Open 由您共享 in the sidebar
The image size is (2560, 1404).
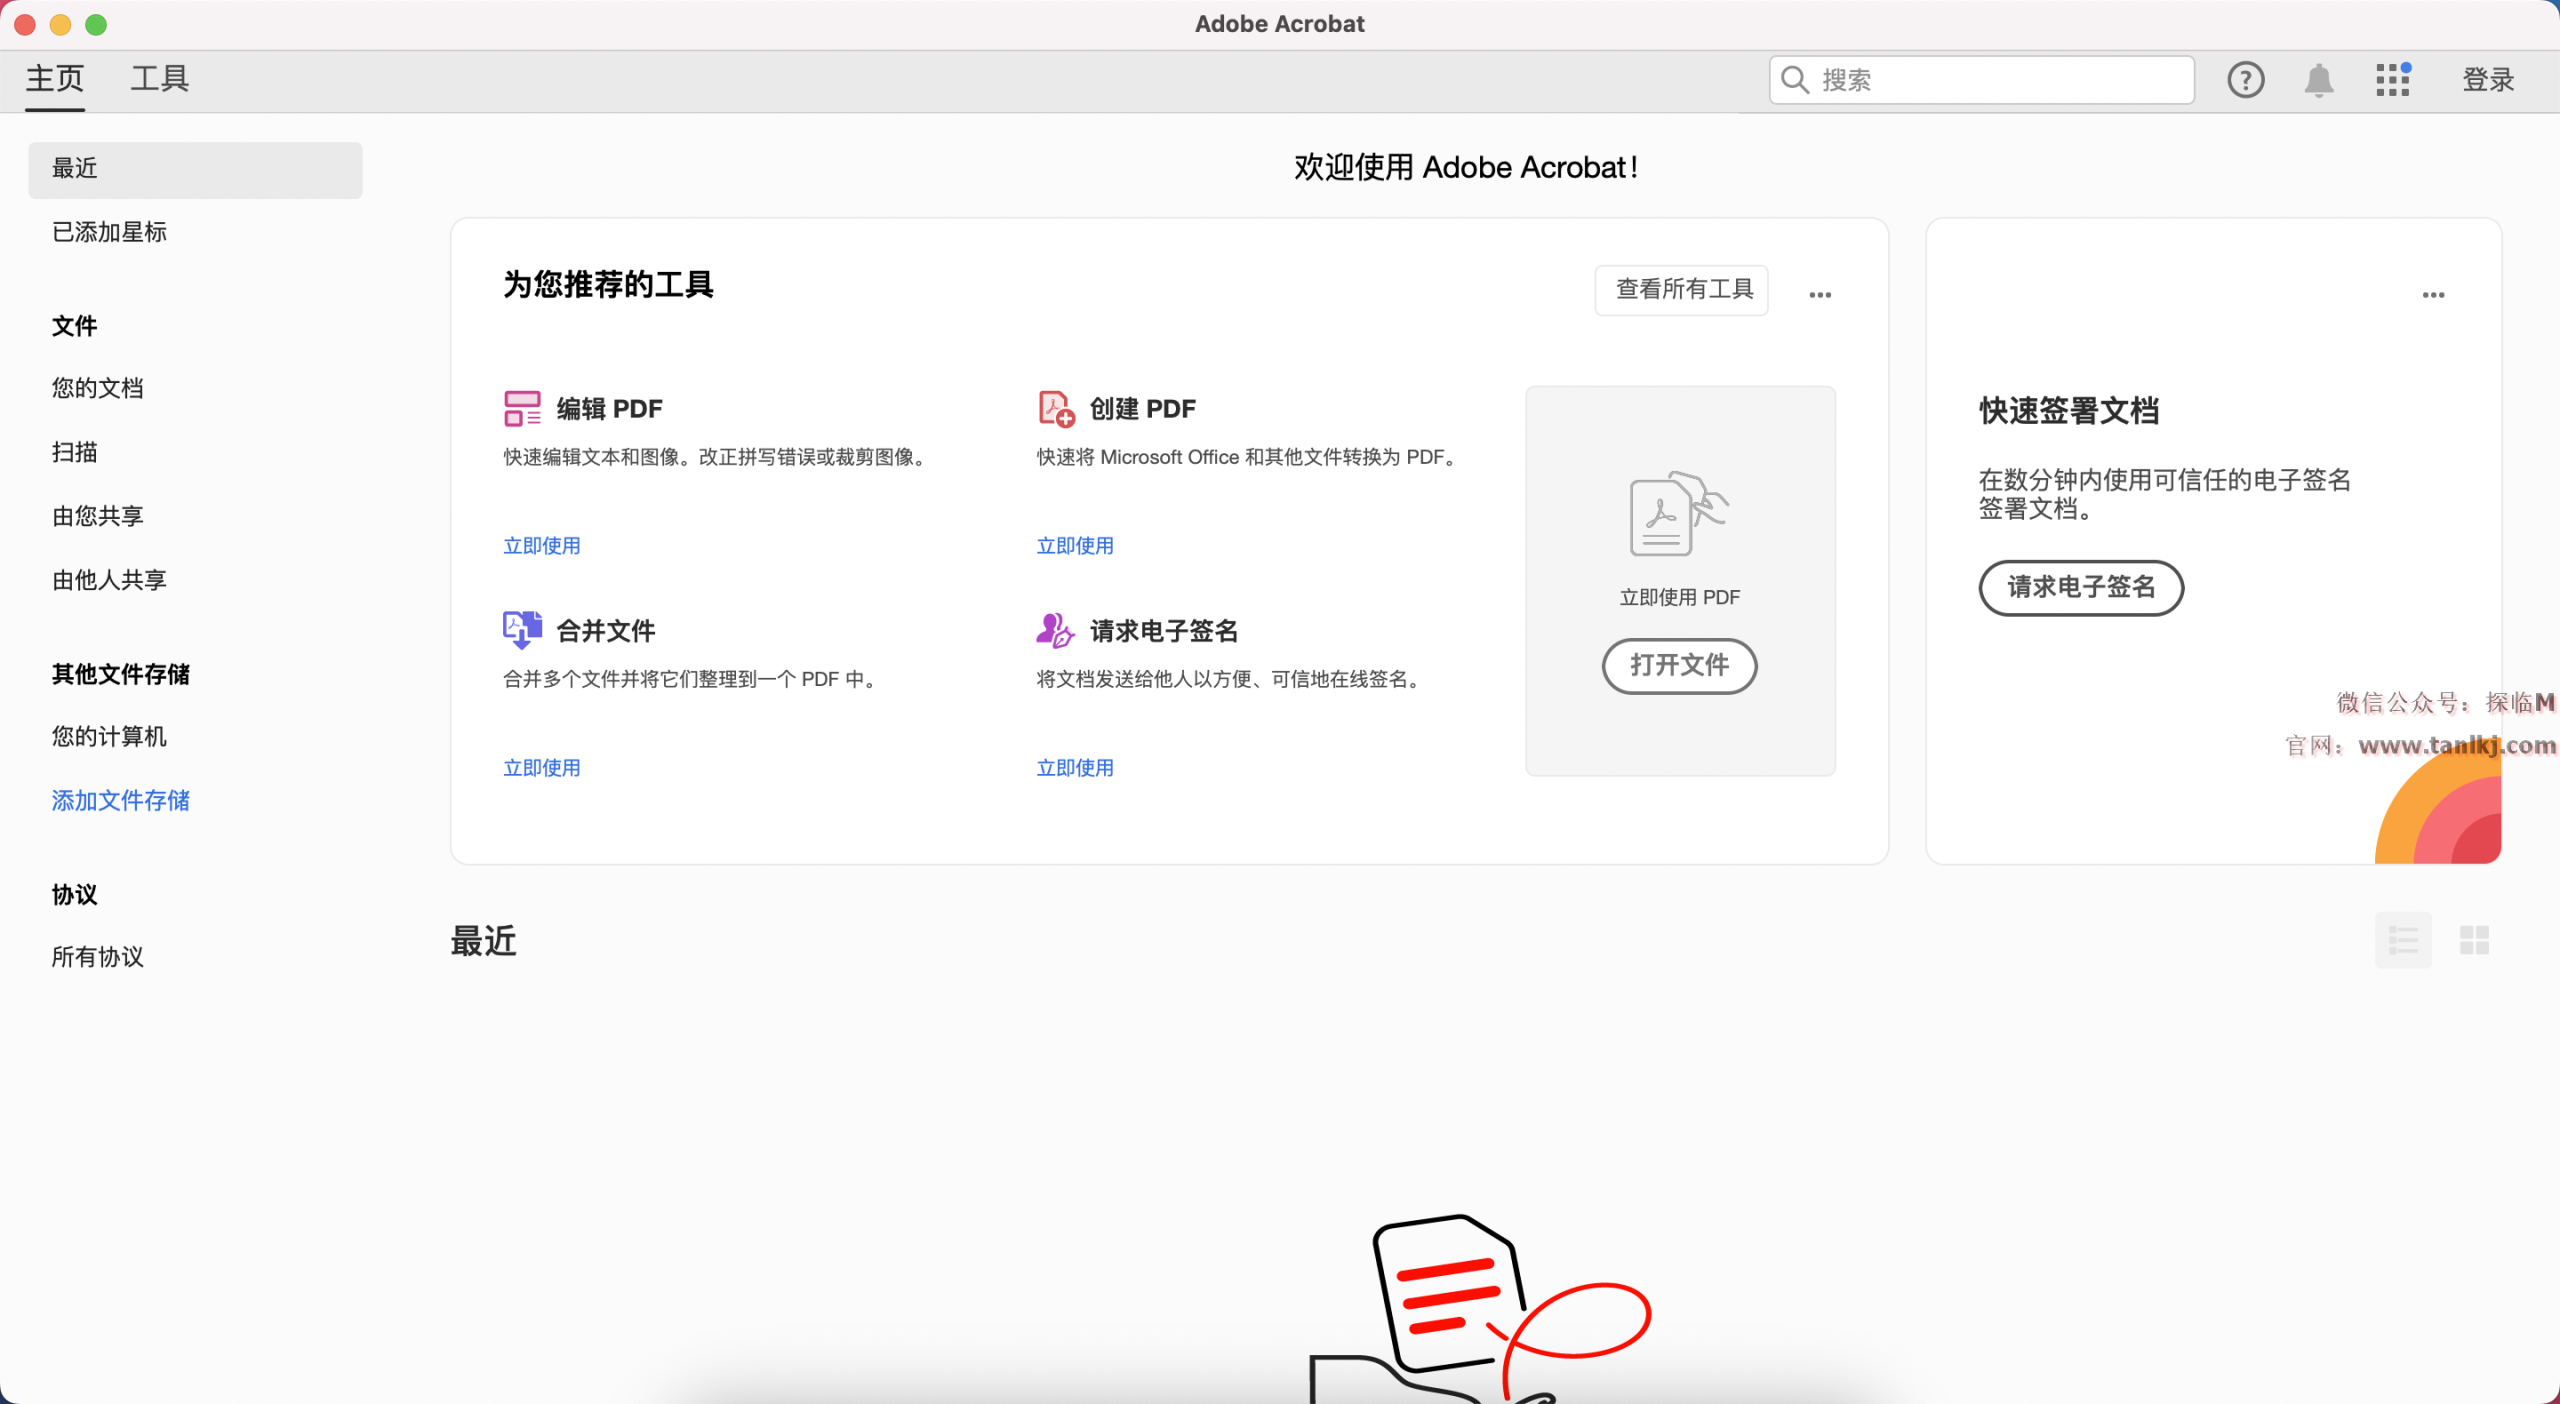[x=98, y=516]
